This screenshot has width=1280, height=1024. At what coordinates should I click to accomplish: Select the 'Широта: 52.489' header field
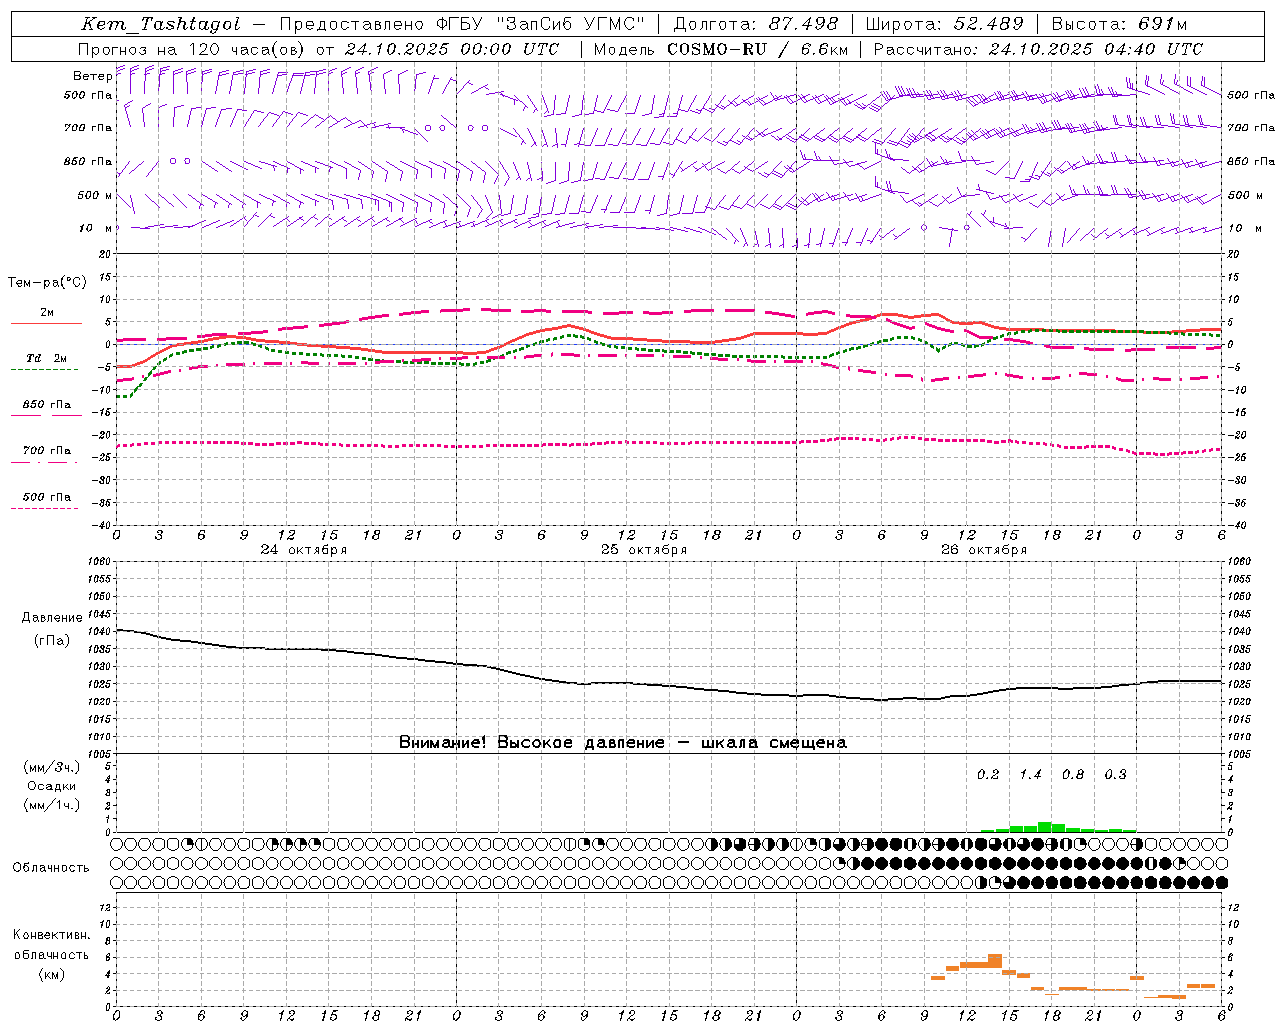[x=945, y=24]
